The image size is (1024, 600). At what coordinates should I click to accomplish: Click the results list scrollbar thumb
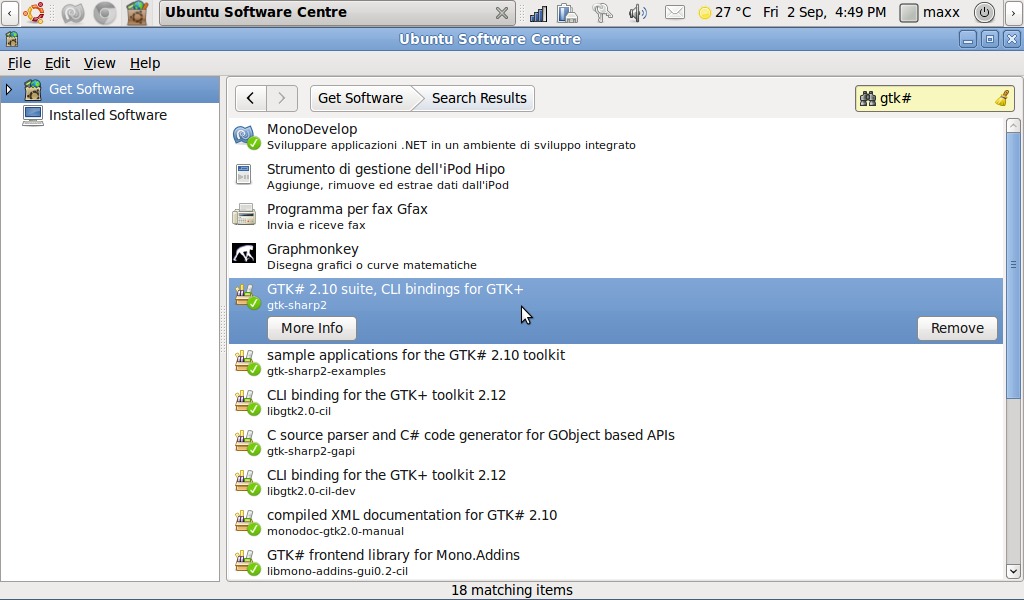point(1013,264)
